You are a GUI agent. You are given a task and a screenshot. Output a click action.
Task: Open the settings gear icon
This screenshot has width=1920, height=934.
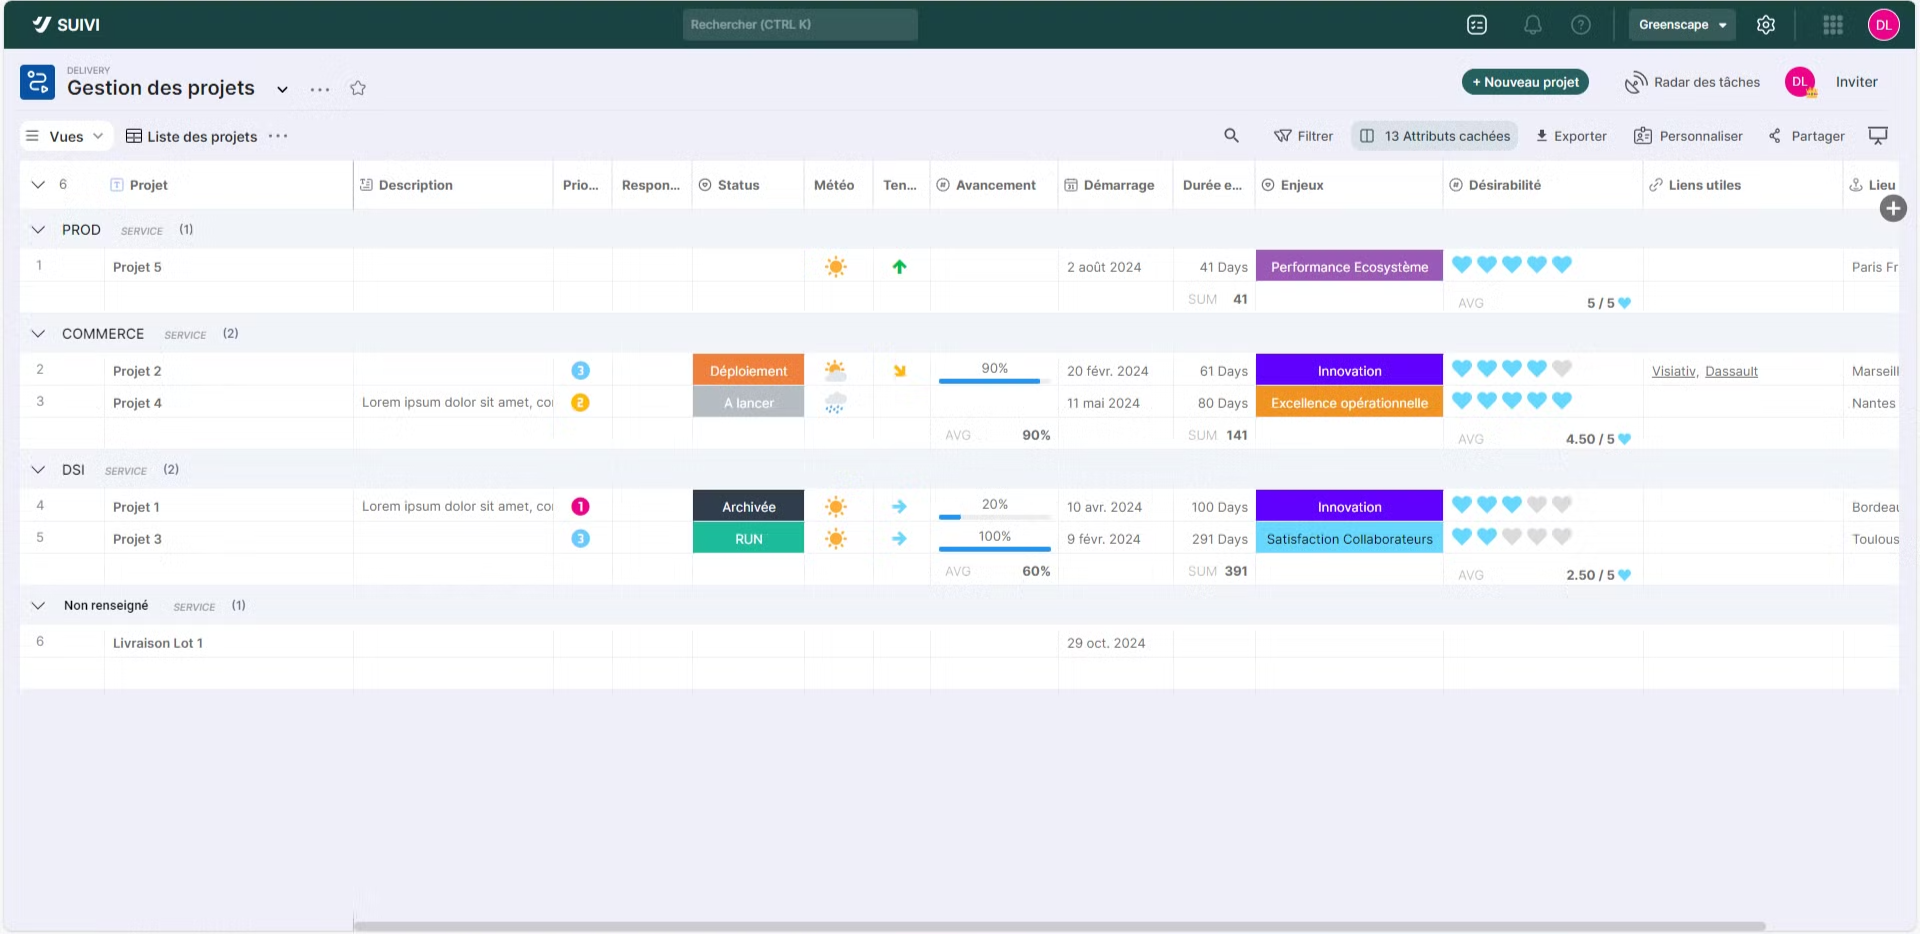[x=1766, y=25]
